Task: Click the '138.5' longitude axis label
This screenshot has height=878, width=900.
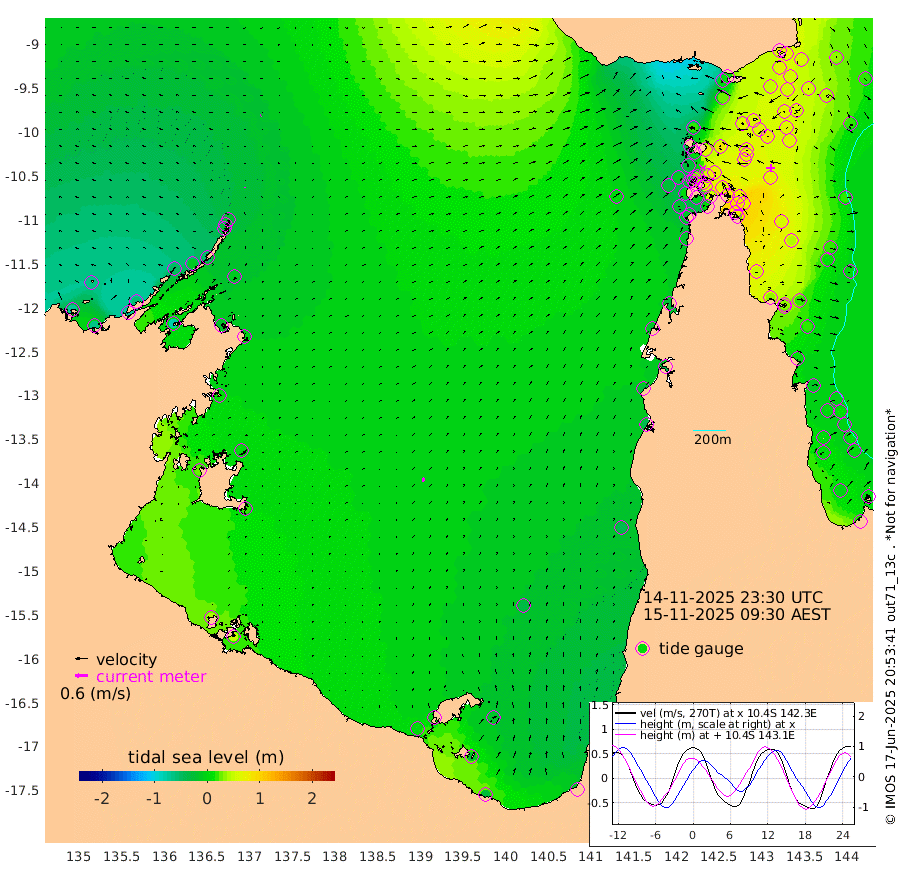Action: (x=378, y=857)
